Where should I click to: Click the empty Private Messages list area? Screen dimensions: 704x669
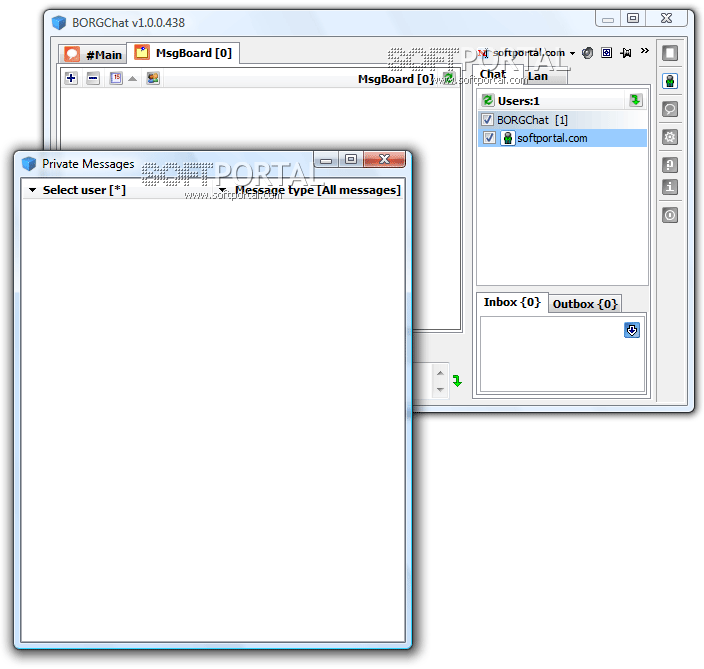[213, 420]
